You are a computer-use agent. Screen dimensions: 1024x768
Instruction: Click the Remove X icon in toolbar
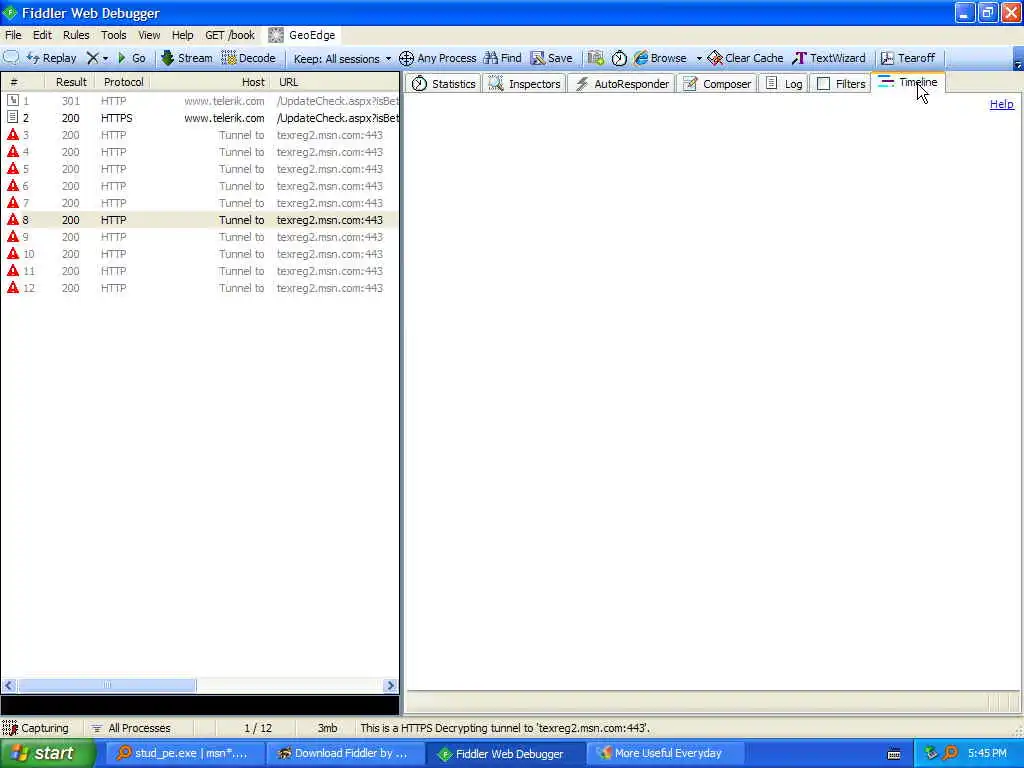pos(93,58)
